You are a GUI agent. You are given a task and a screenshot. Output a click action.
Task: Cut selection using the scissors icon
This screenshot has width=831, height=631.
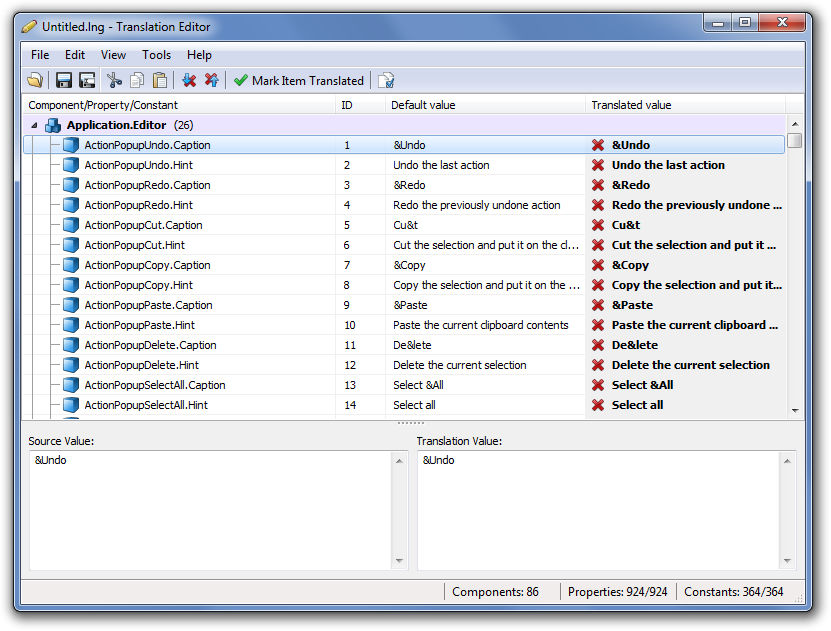[x=114, y=81]
